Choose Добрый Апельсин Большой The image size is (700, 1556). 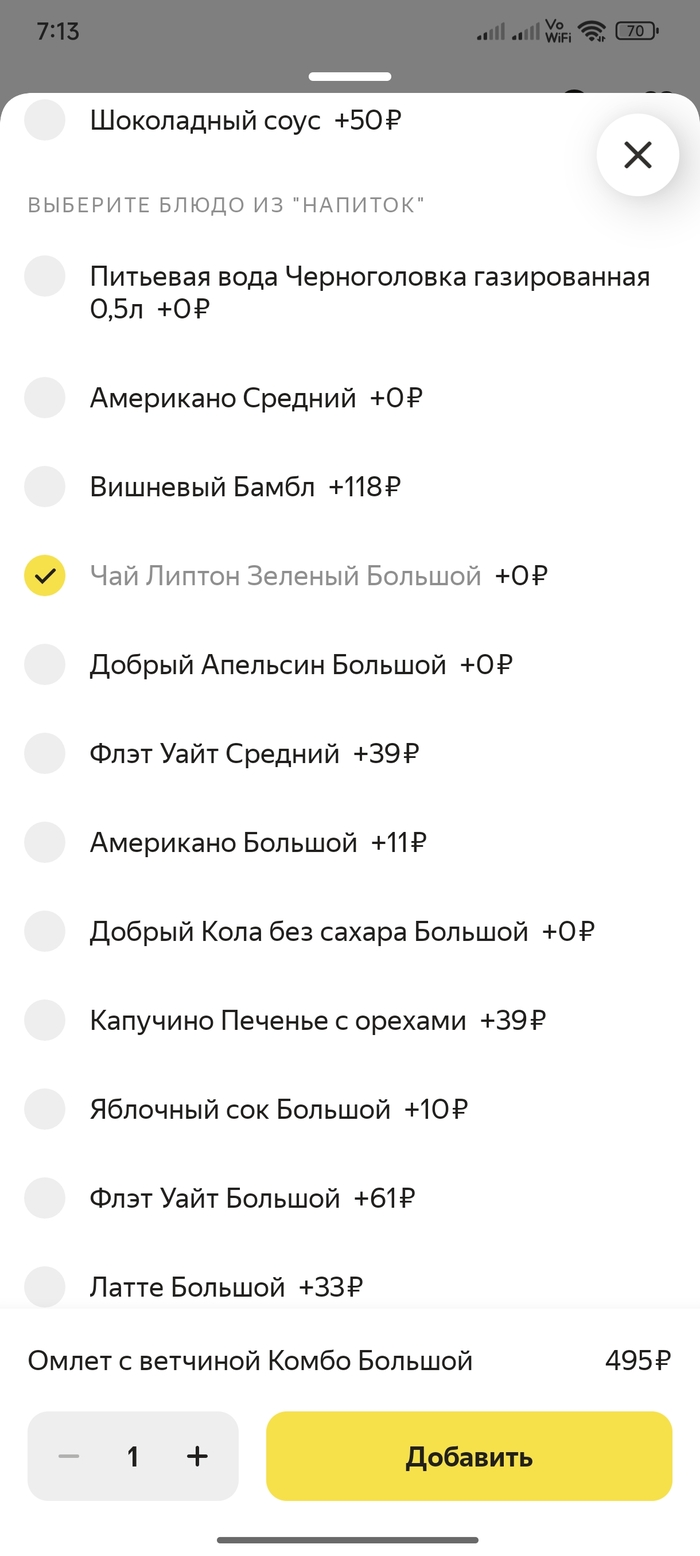pos(45,665)
